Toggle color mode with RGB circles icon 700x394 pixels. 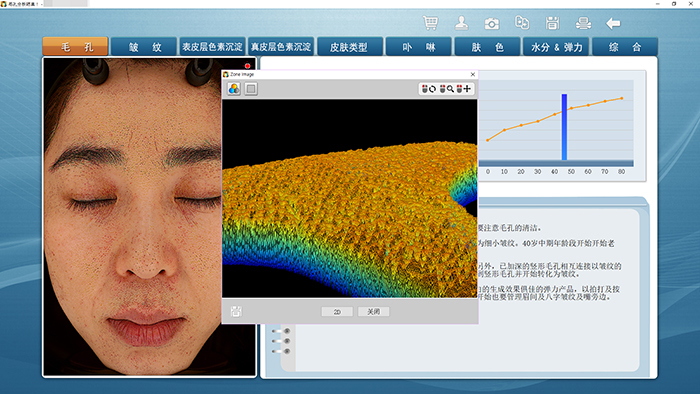(x=234, y=89)
